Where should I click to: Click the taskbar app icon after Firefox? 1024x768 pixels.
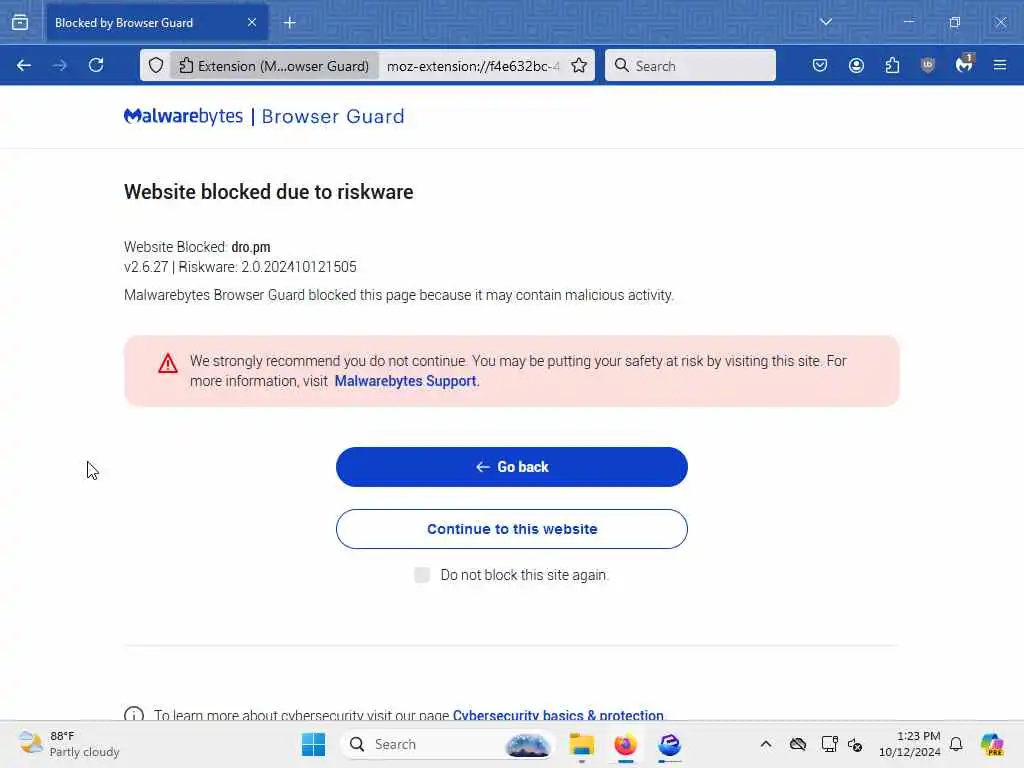(669, 744)
